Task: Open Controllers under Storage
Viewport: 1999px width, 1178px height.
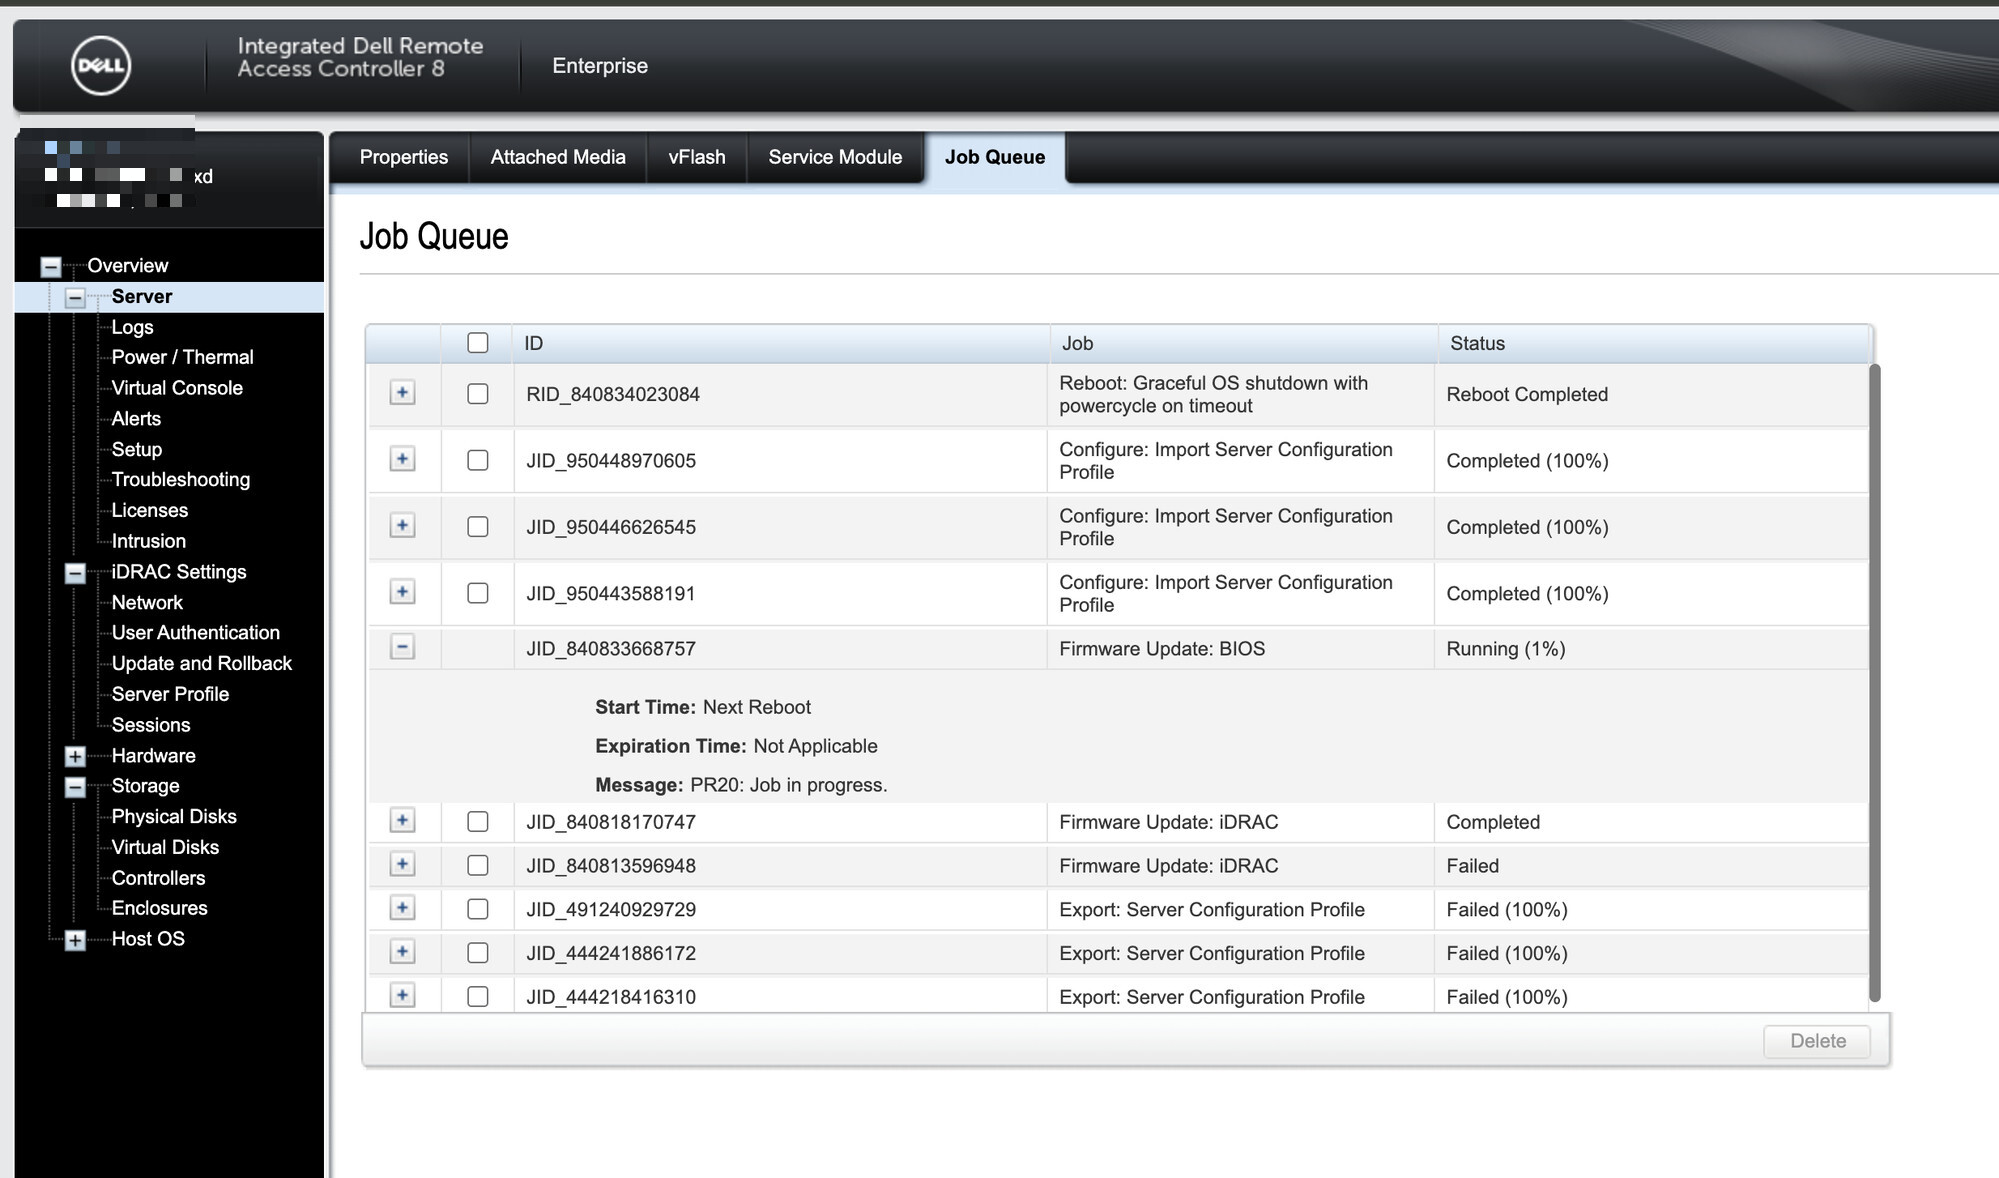Action: [158, 878]
